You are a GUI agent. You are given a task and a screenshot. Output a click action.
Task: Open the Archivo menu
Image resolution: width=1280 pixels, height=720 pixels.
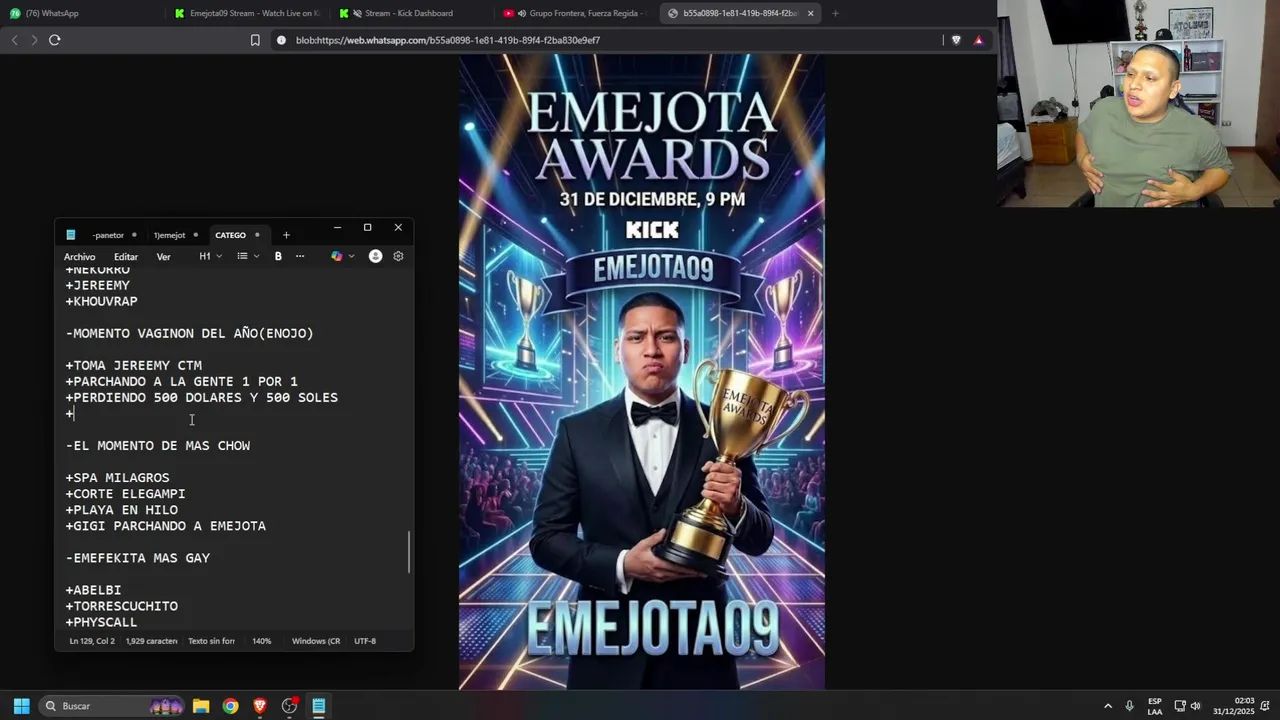coord(80,257)
